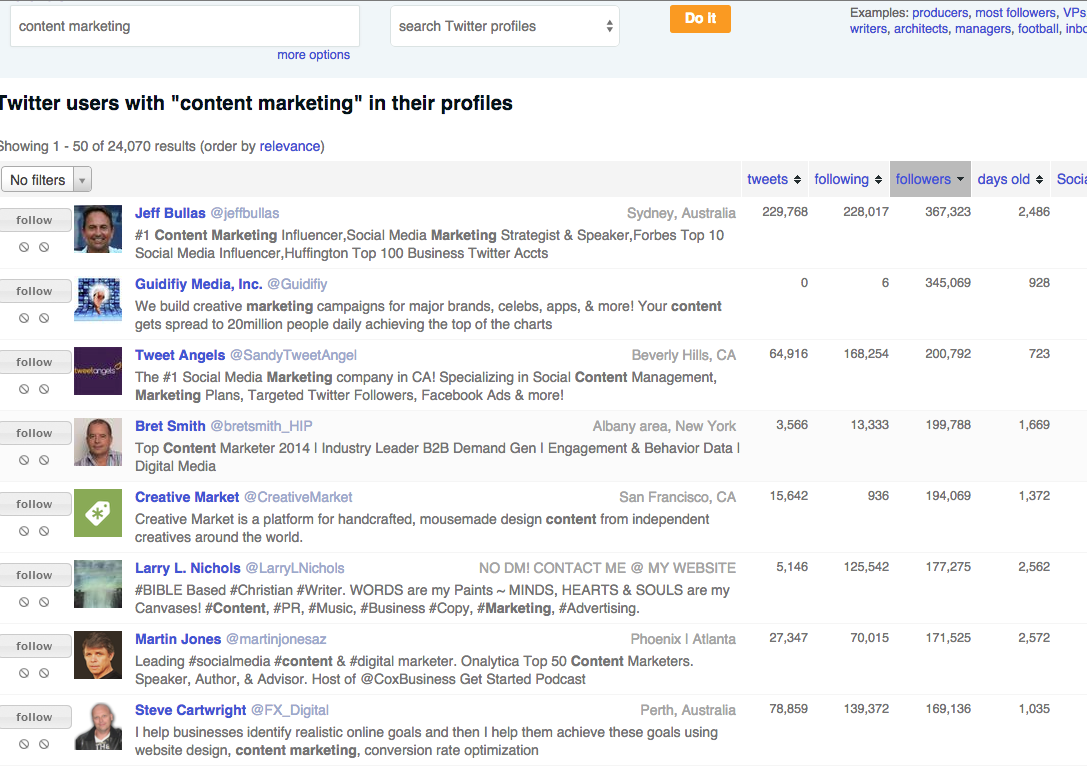The height and width of the screenshot is (772, 1087).
Task: Click the green Creative Market logo
Action: pos(98,513)
